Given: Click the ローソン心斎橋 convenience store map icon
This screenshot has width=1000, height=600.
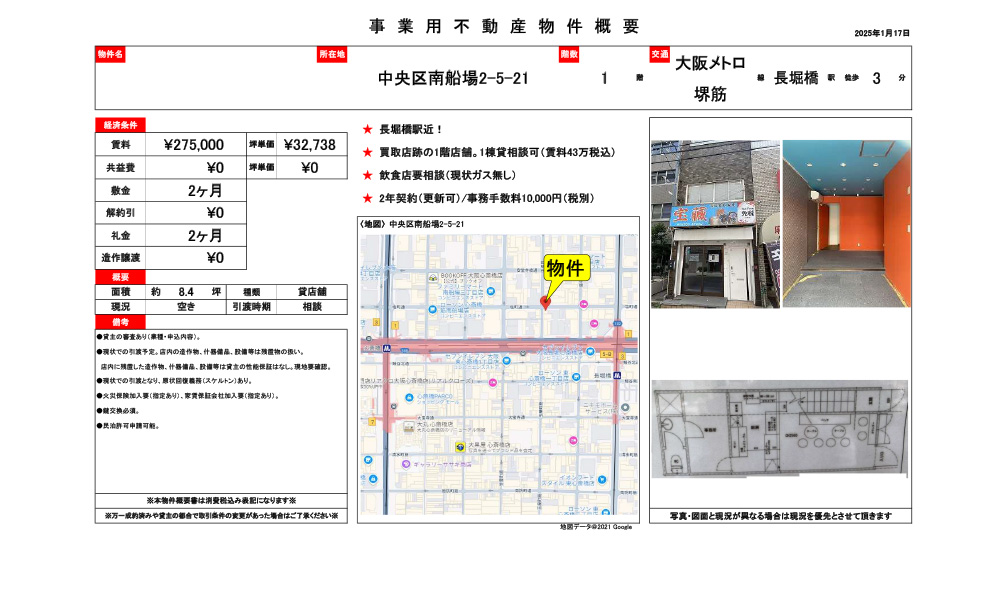Looking at the screenshot, I should 431,308.
